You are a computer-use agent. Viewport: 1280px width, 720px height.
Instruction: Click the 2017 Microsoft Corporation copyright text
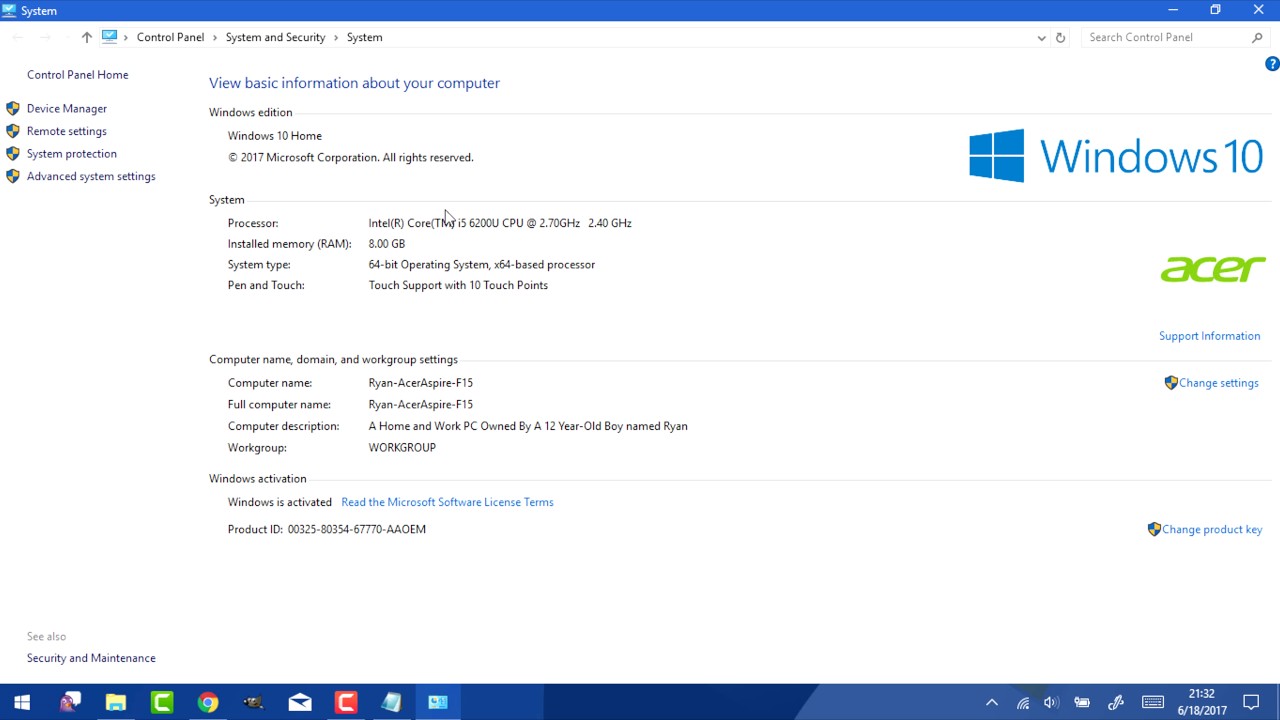[351, 157]
